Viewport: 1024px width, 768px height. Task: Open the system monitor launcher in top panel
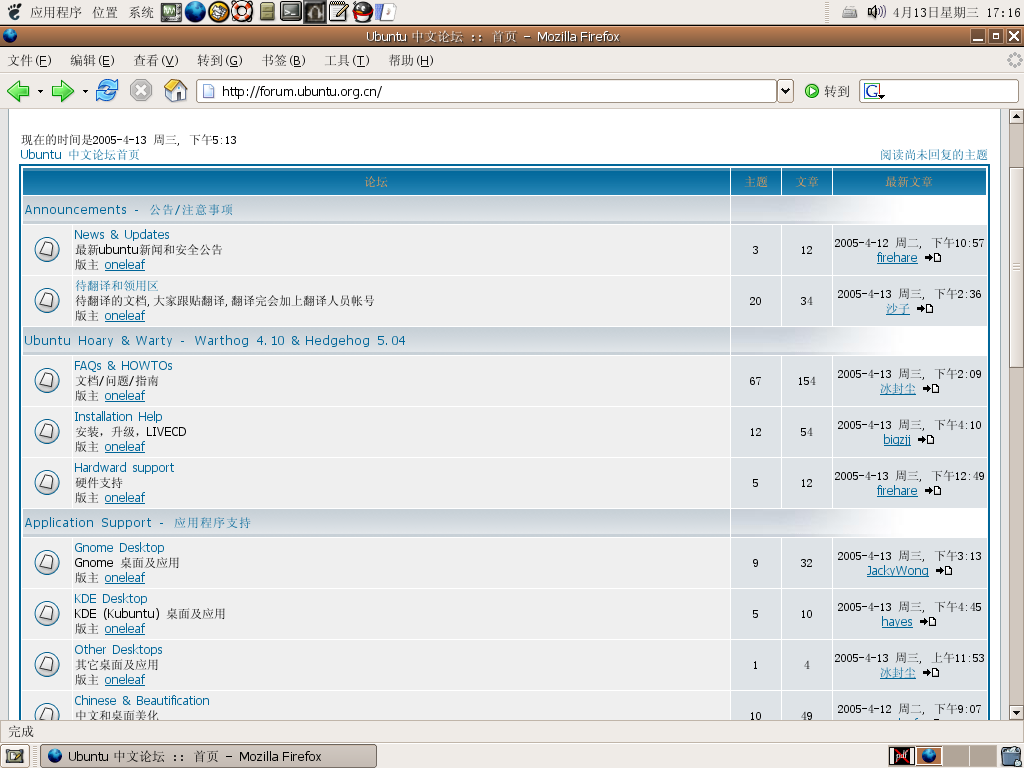tap(171, 12)
